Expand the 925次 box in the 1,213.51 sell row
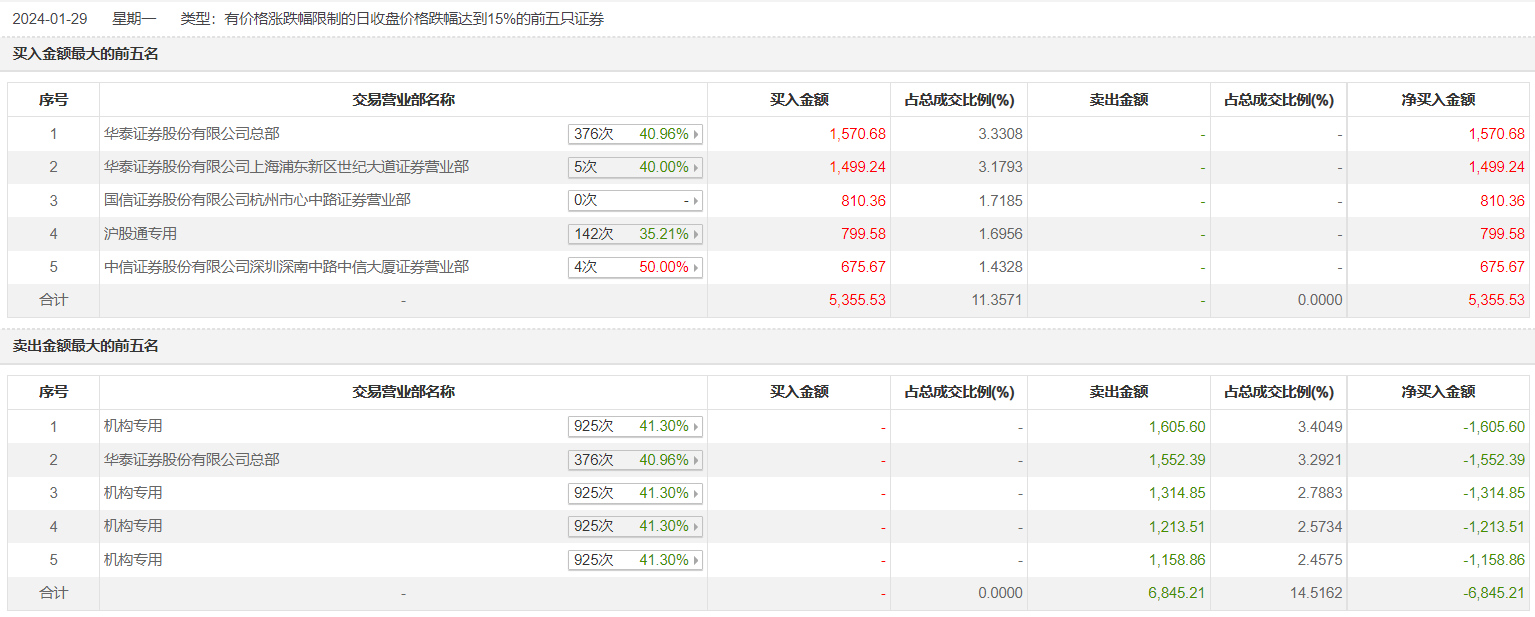The height and width of the screenshot is (617, 1535). 635,526
